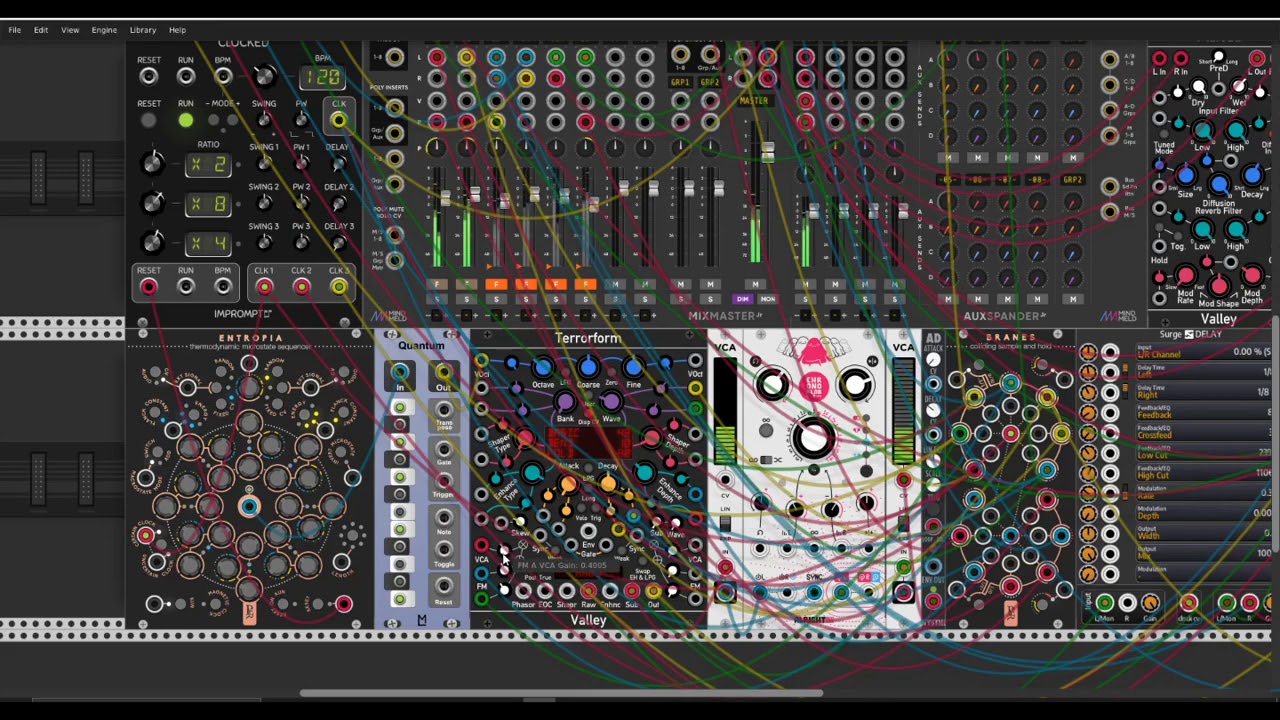Click the orange Attack knob on Terrorform
This screenshot has height=720, width=1280.
coord(568,484)
